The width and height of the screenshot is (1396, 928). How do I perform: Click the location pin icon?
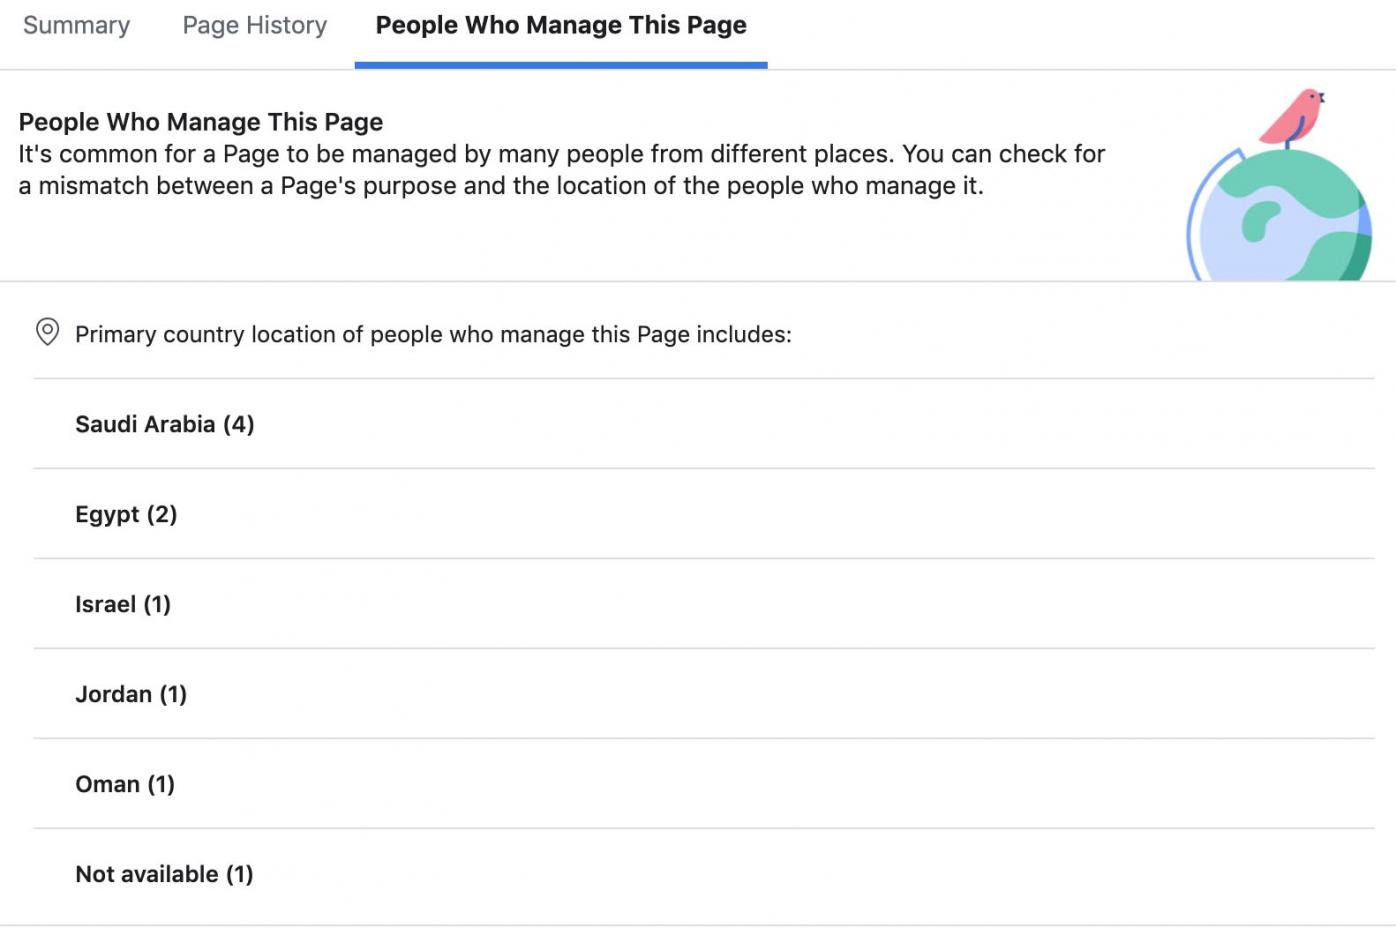(x=47, y=332)
